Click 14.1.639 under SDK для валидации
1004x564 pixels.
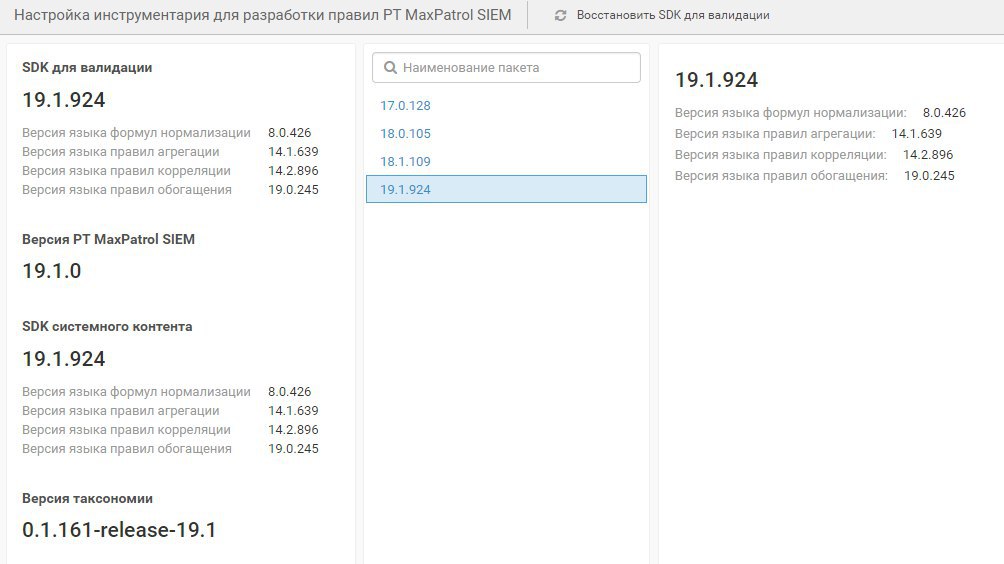(293, 152)
